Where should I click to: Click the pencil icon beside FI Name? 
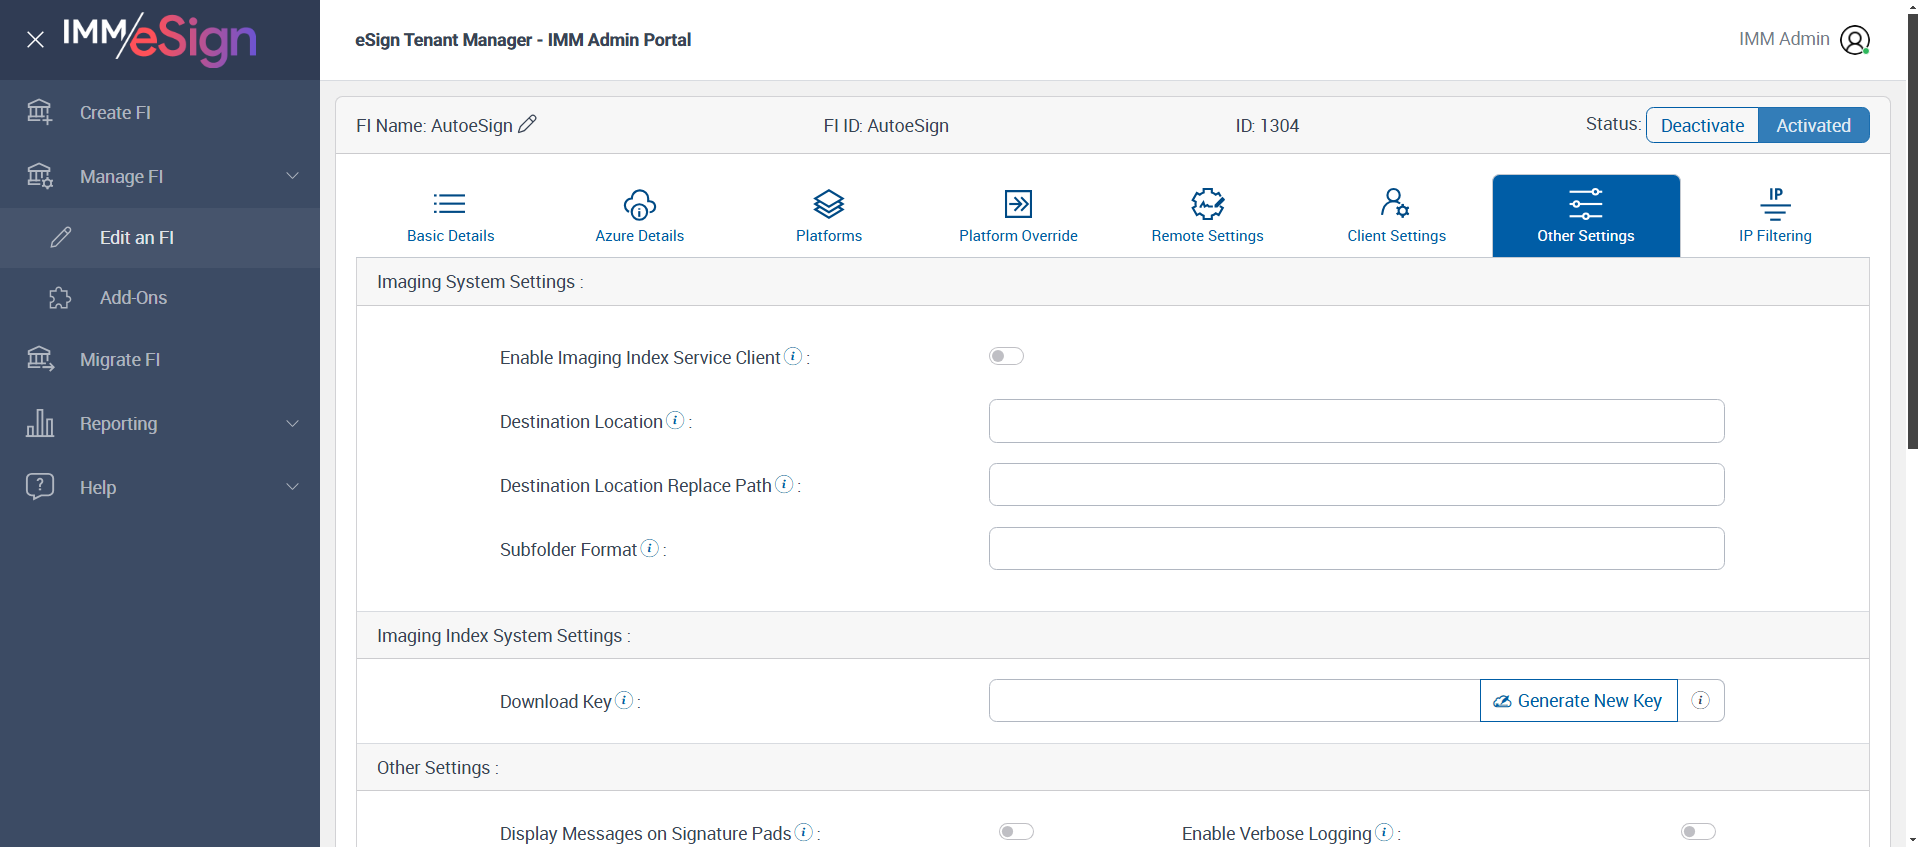(x=527, y=124)
